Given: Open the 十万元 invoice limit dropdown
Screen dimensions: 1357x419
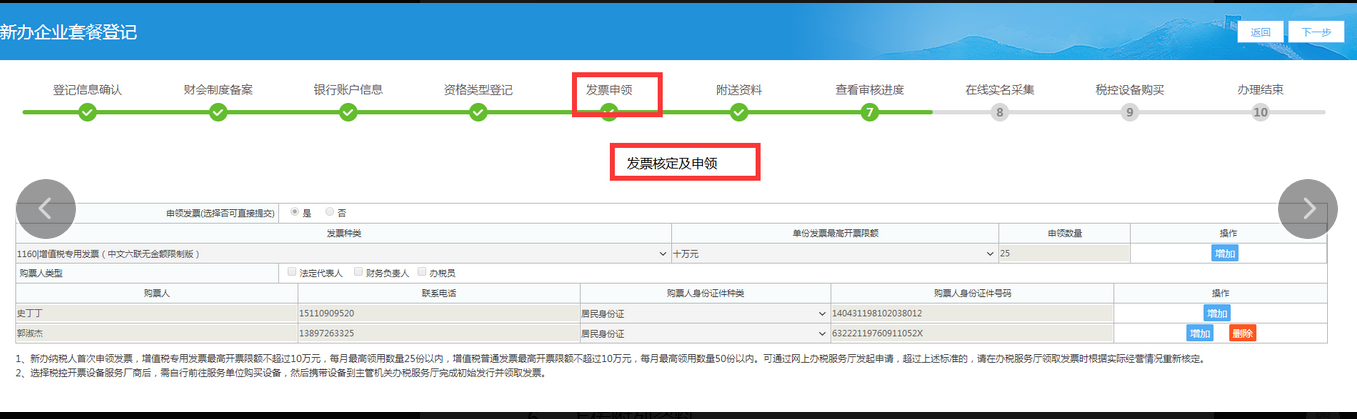Looking at the screenshot, I should point(834,254).
